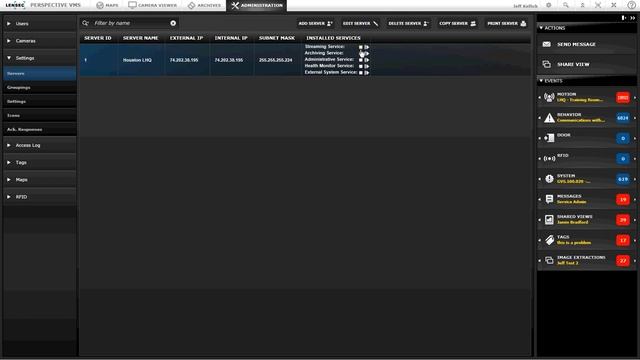Click the filter search icon

[x=85, y=23]
